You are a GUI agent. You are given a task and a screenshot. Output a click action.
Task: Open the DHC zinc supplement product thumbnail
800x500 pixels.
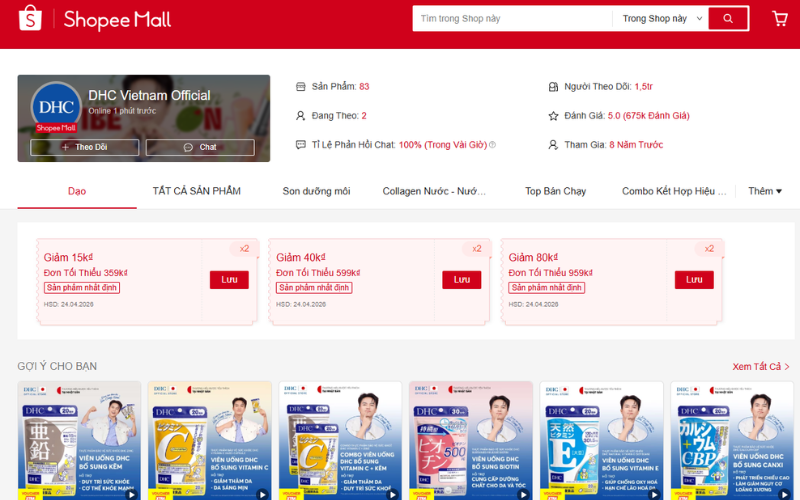click(79, 441)
